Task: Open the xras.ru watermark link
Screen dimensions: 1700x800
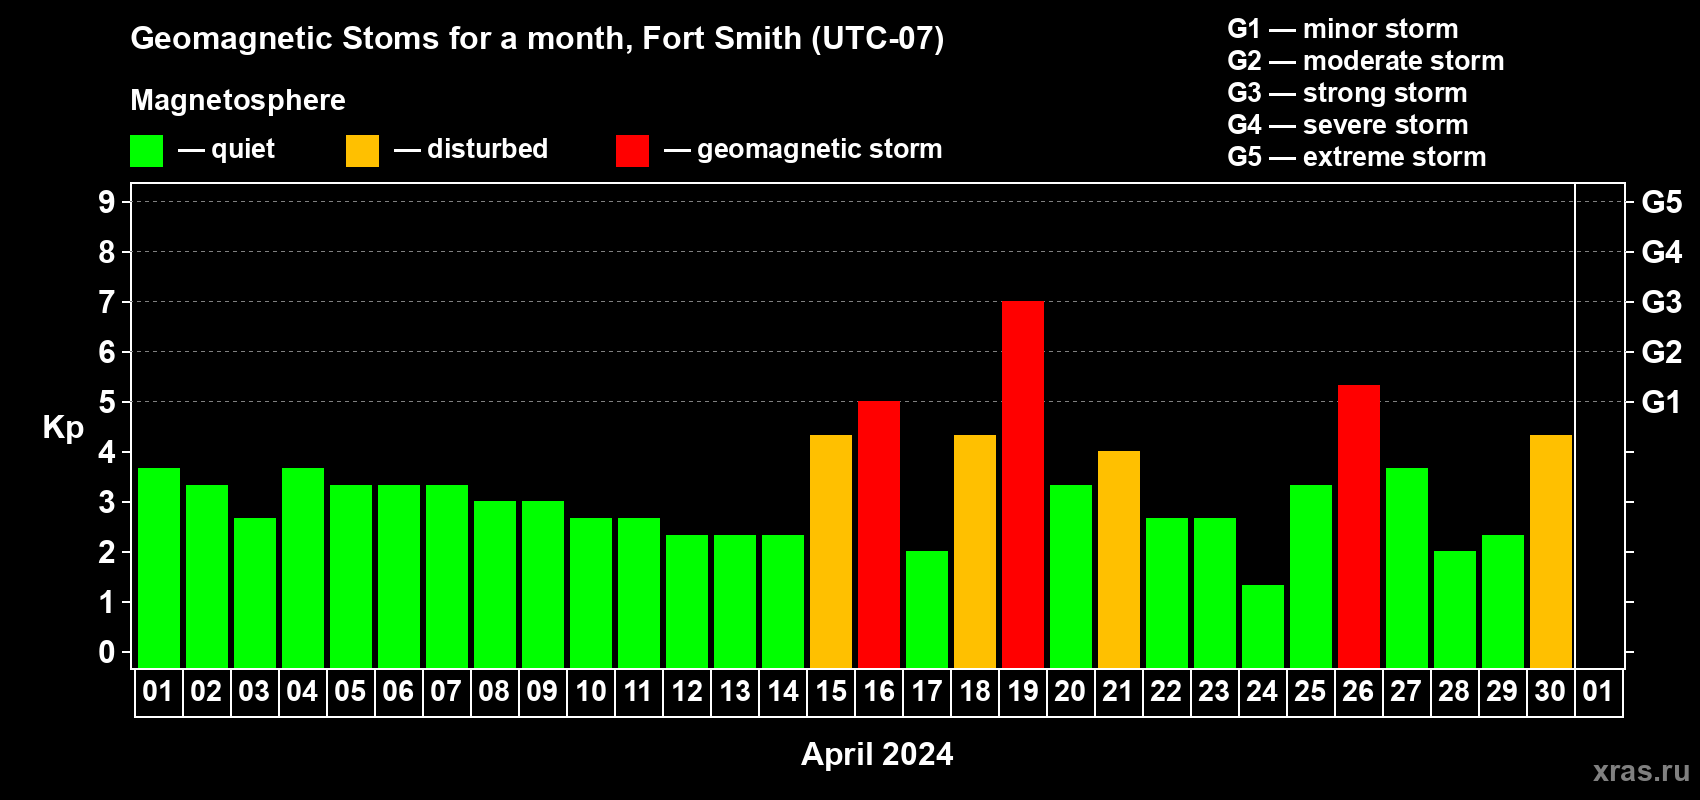Action: pyautogui.click(x=1641, y=771)
